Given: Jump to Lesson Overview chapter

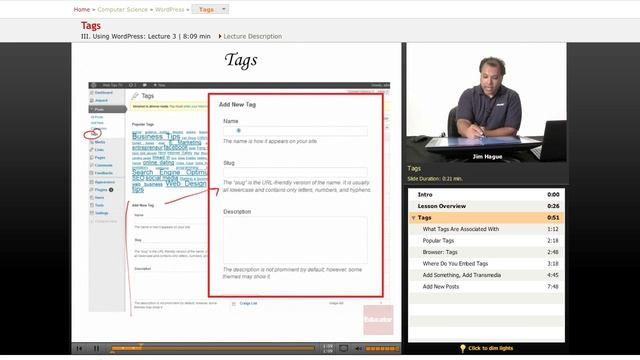Looking at the screenshot, I should [486, 206].
